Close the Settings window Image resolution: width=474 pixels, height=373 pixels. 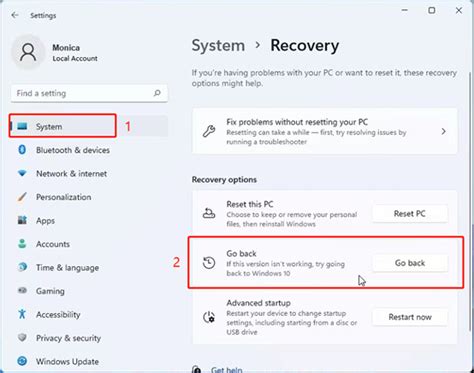459,10
